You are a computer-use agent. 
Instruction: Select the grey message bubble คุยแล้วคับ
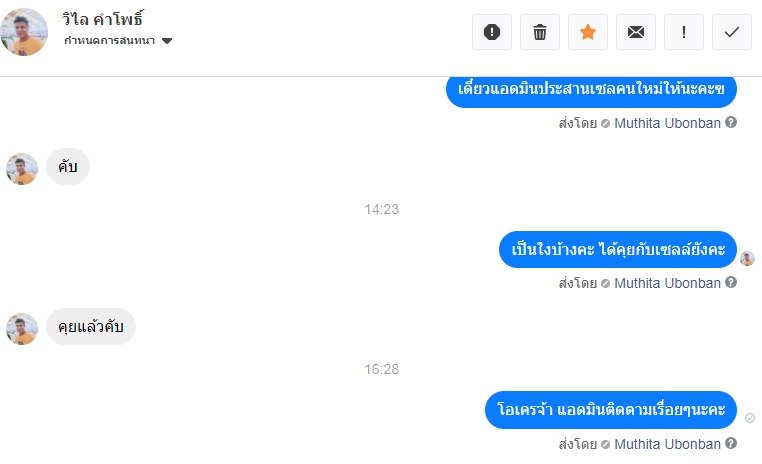click(91, 327)
